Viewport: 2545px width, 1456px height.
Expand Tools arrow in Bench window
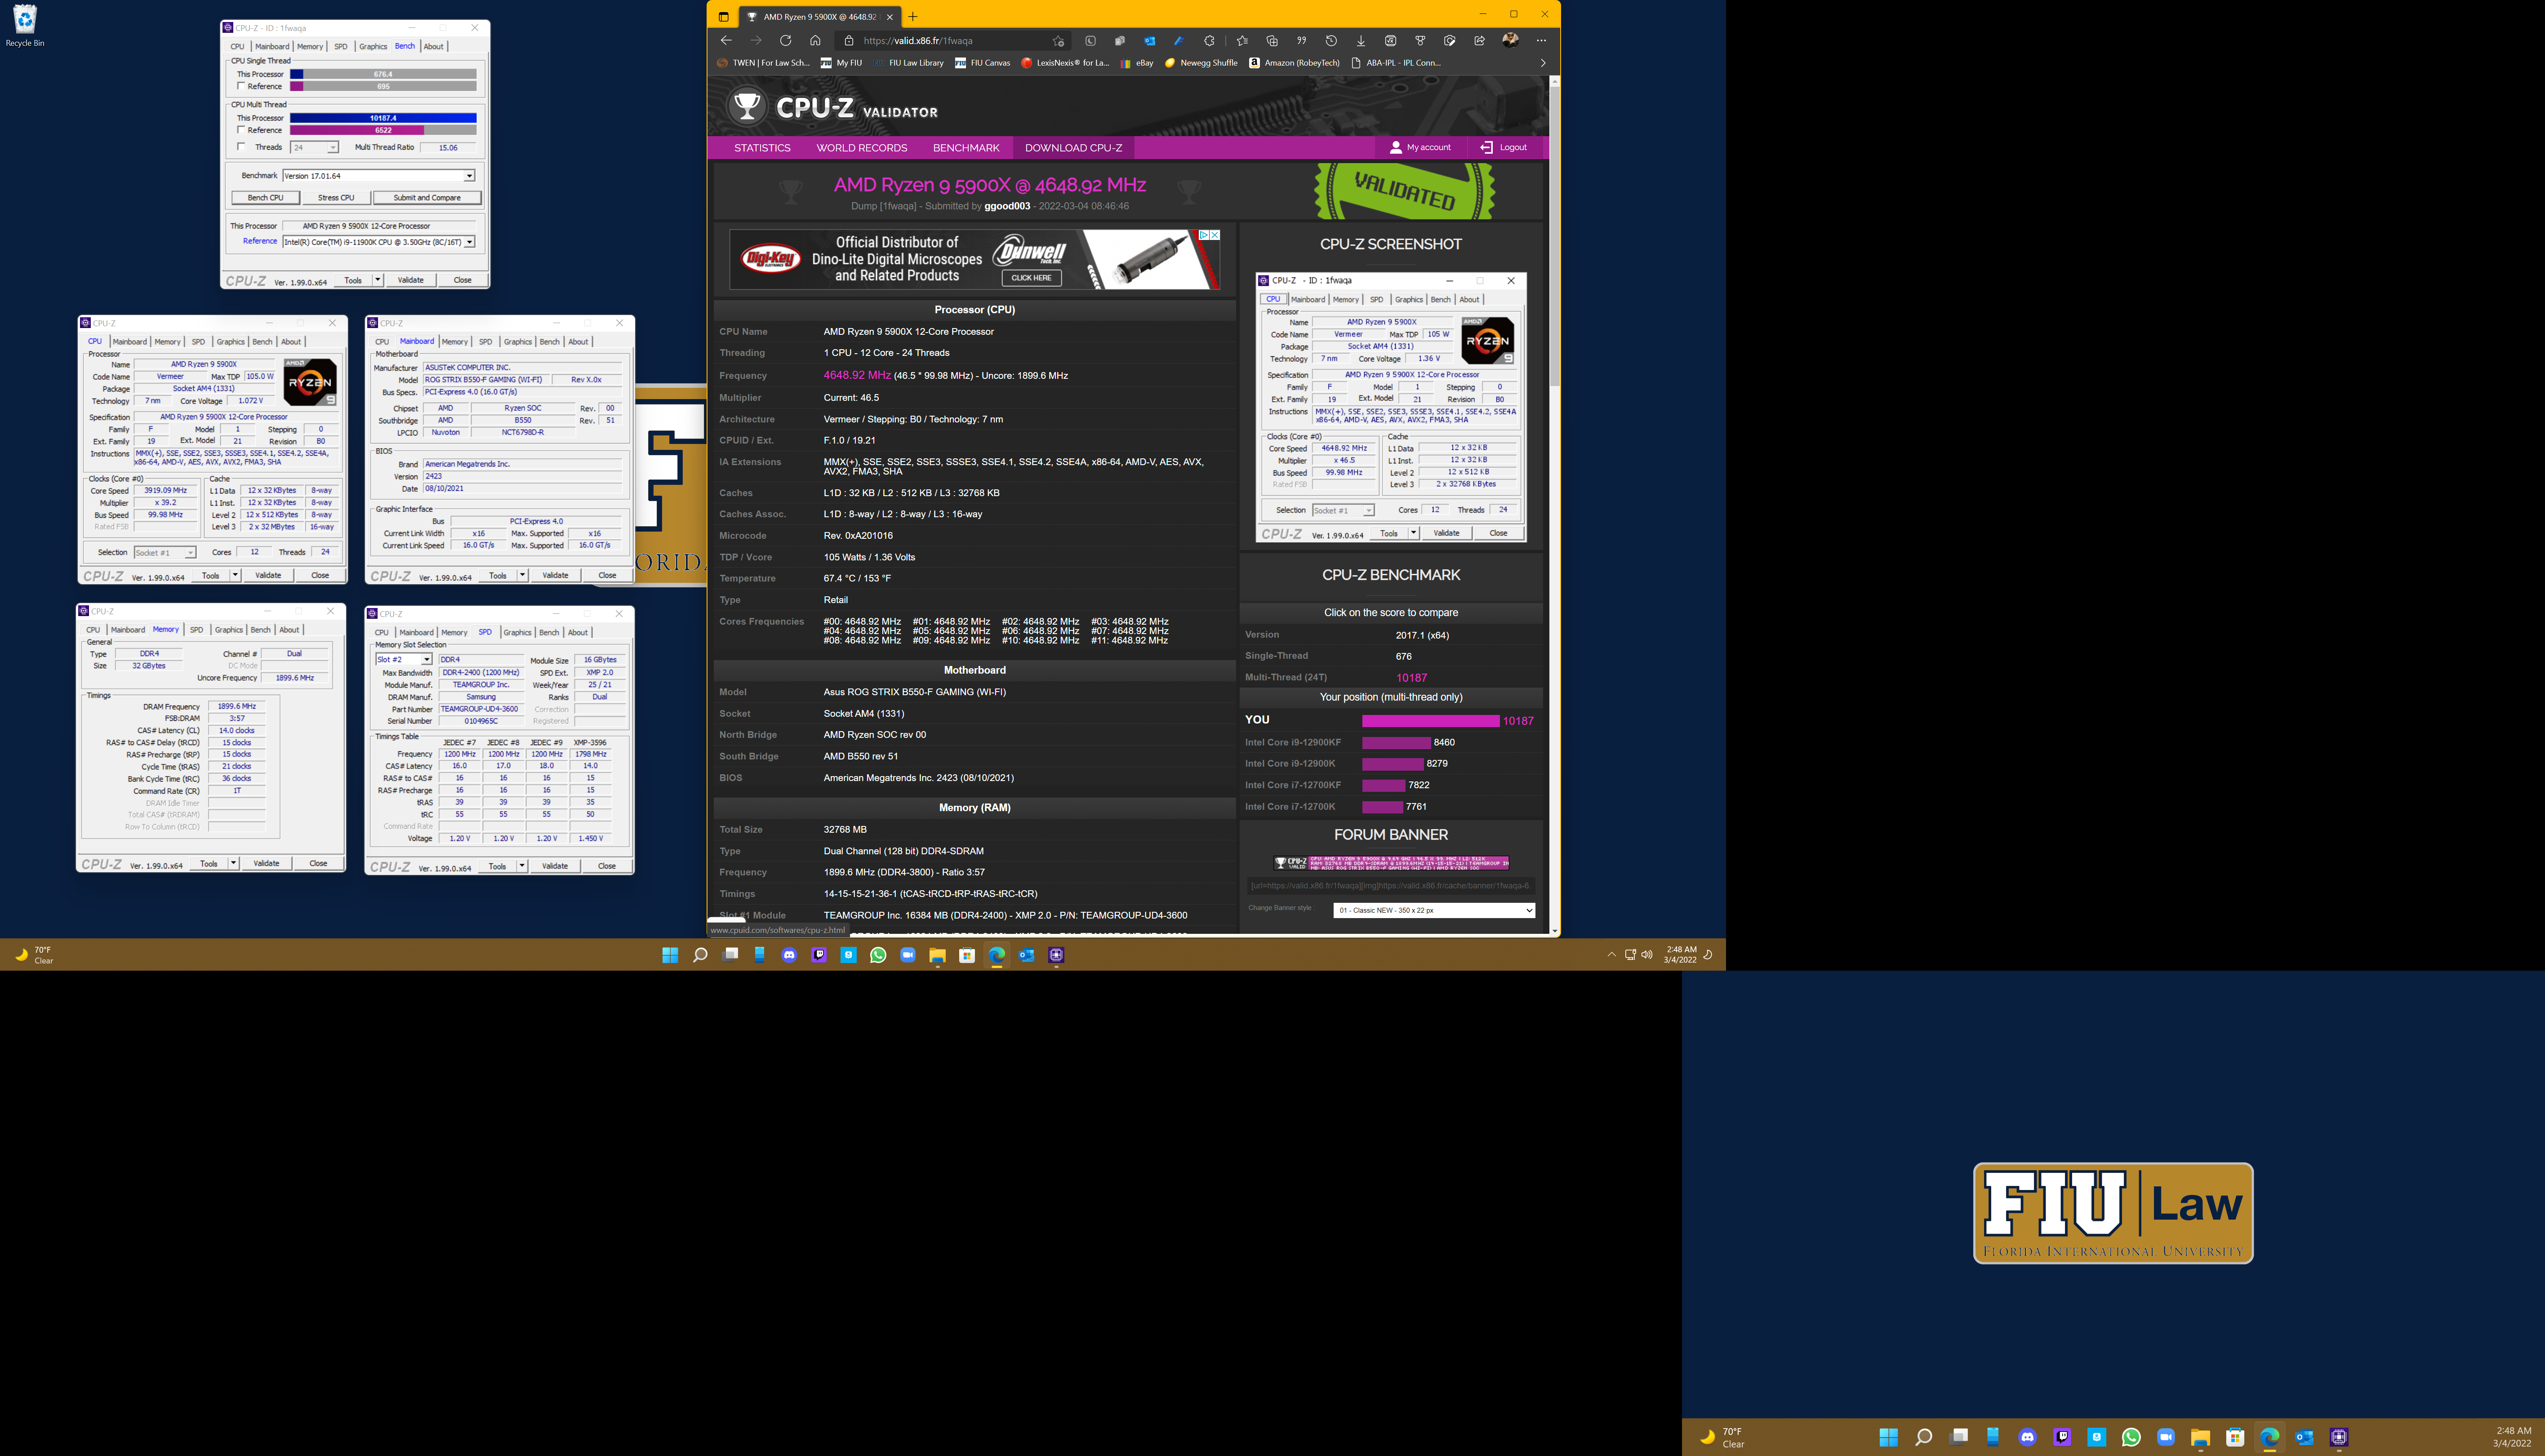(378, 280)
